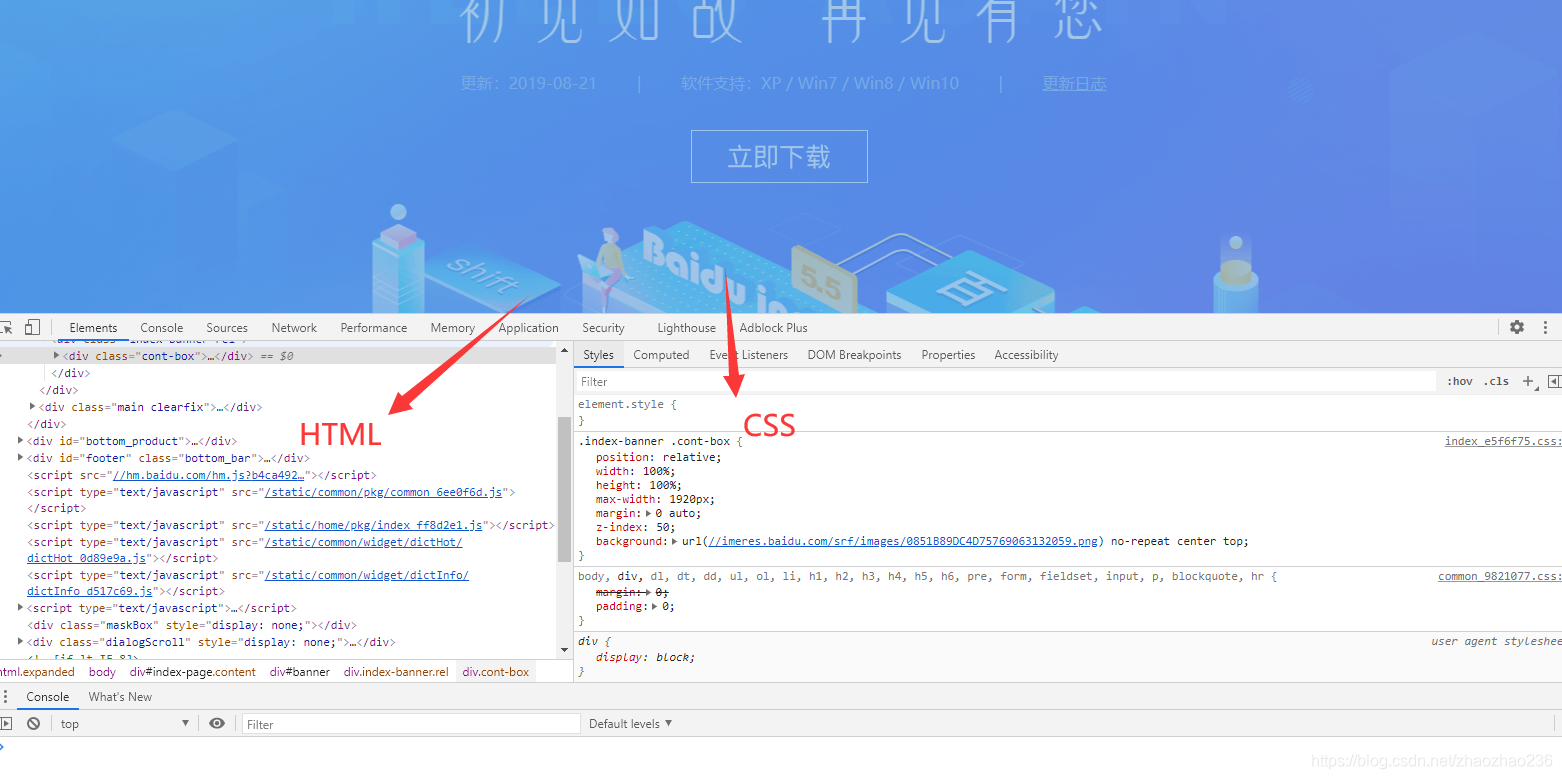
Task: Expand the div class main clearfix node
Action: [33, 406]
